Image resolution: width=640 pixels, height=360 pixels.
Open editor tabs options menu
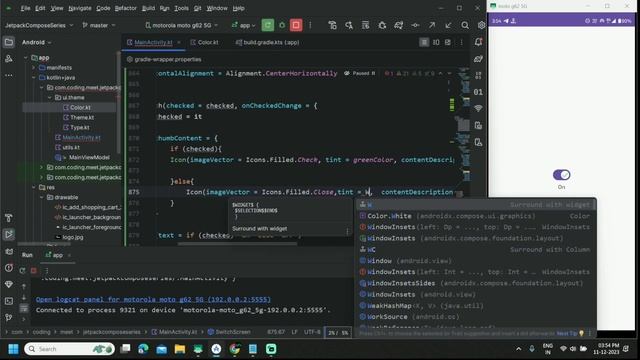coord(462,42)
